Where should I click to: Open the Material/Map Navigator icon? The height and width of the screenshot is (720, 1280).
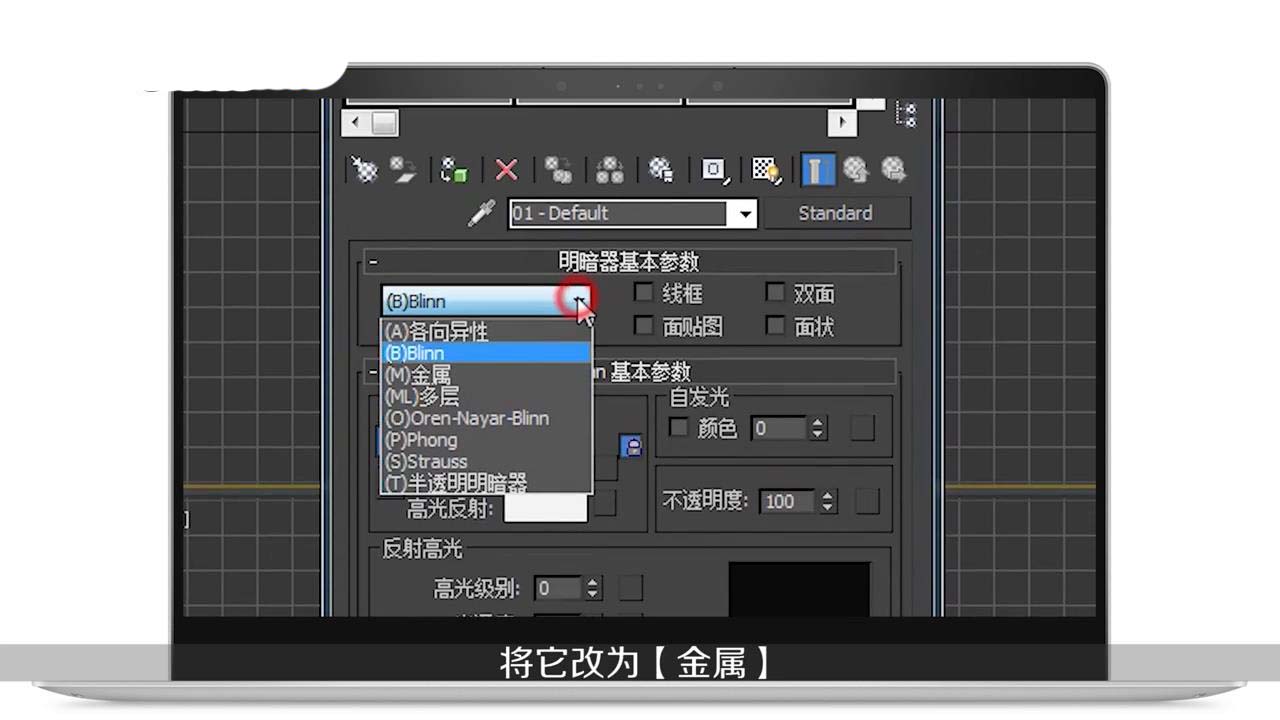coord(906,113)
